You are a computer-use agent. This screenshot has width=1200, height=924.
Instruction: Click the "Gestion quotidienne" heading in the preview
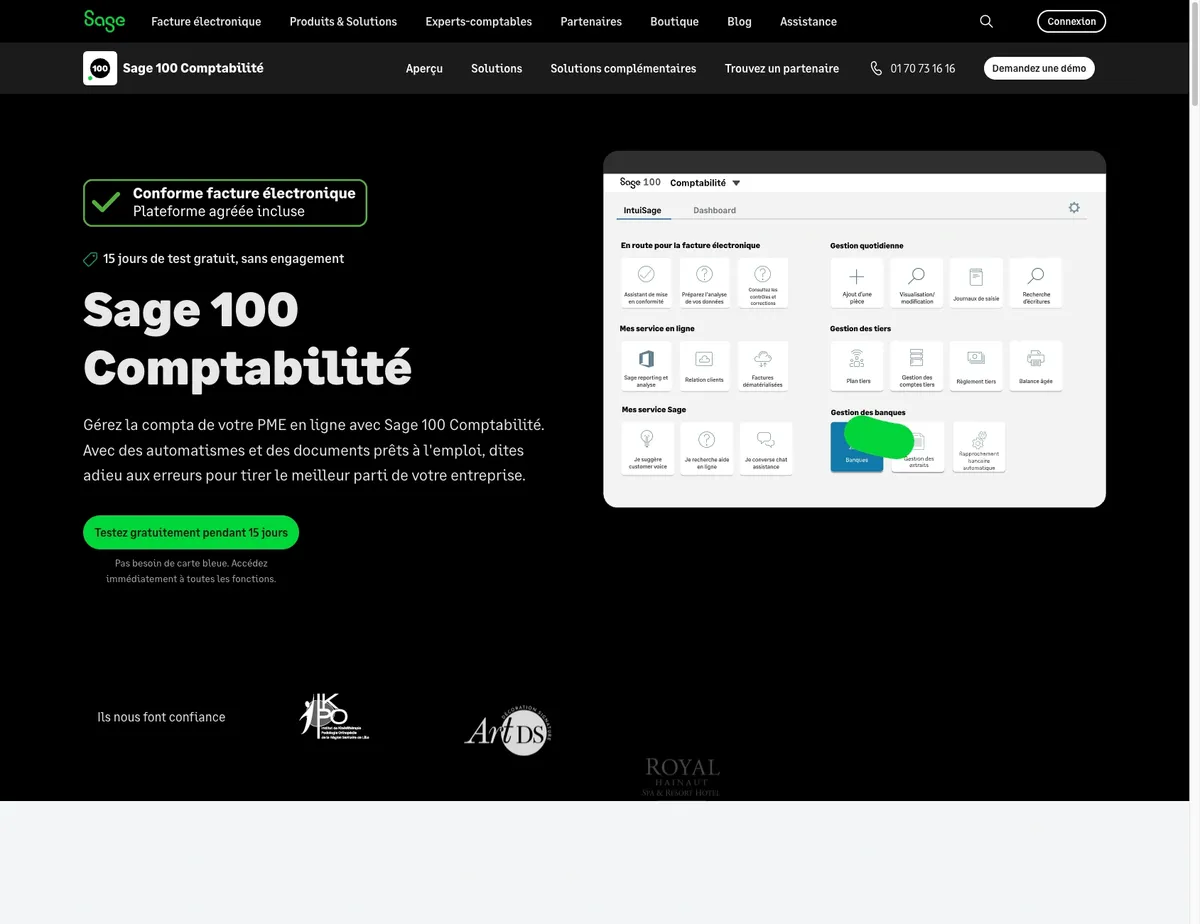(866, 245)
